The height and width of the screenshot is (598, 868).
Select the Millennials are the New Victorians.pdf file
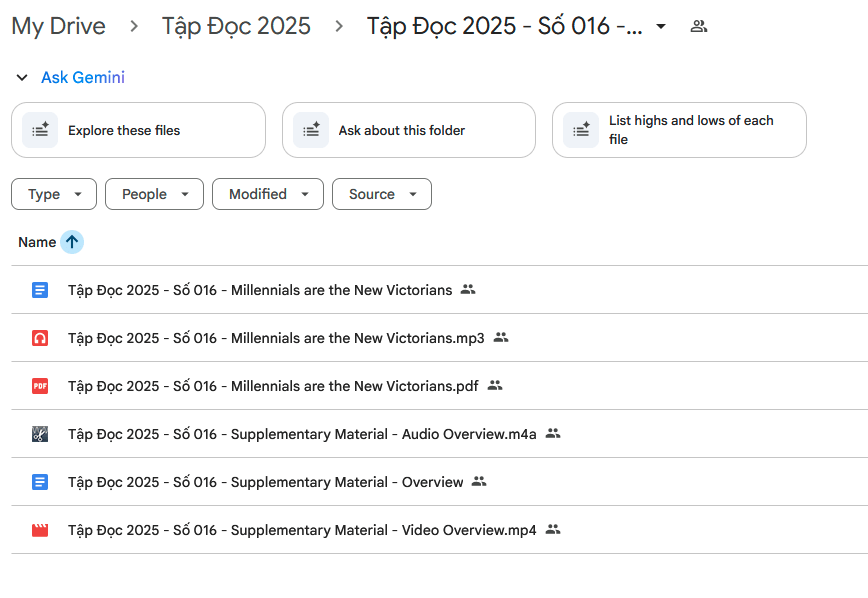(273, 386)
